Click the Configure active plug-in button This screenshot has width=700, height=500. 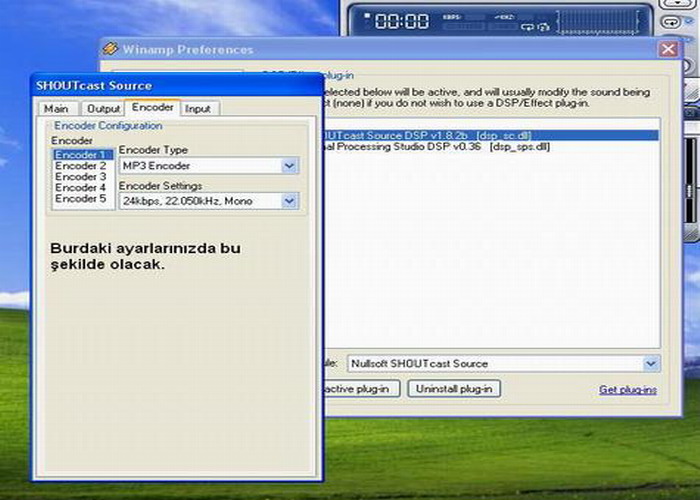click(362, 389)
